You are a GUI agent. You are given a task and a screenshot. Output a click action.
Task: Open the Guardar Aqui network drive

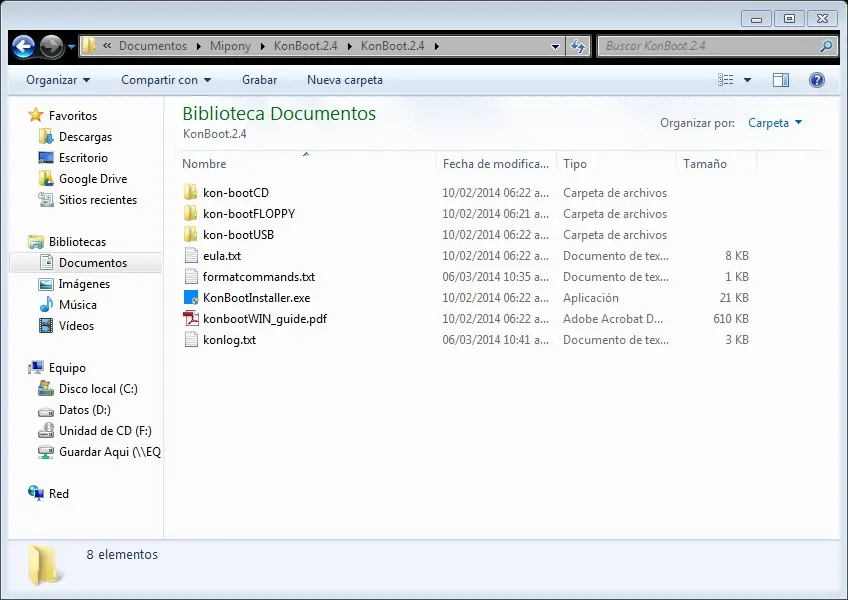point(110,452)
